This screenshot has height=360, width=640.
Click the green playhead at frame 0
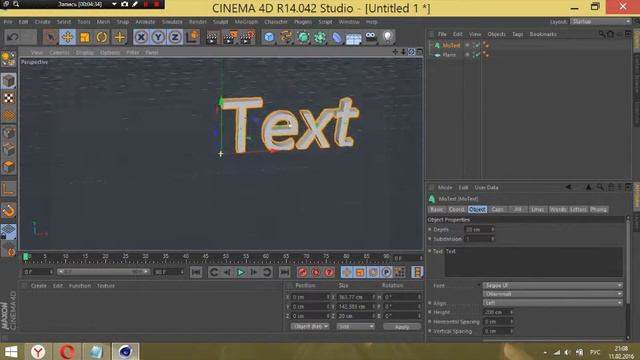pos(26,257)
